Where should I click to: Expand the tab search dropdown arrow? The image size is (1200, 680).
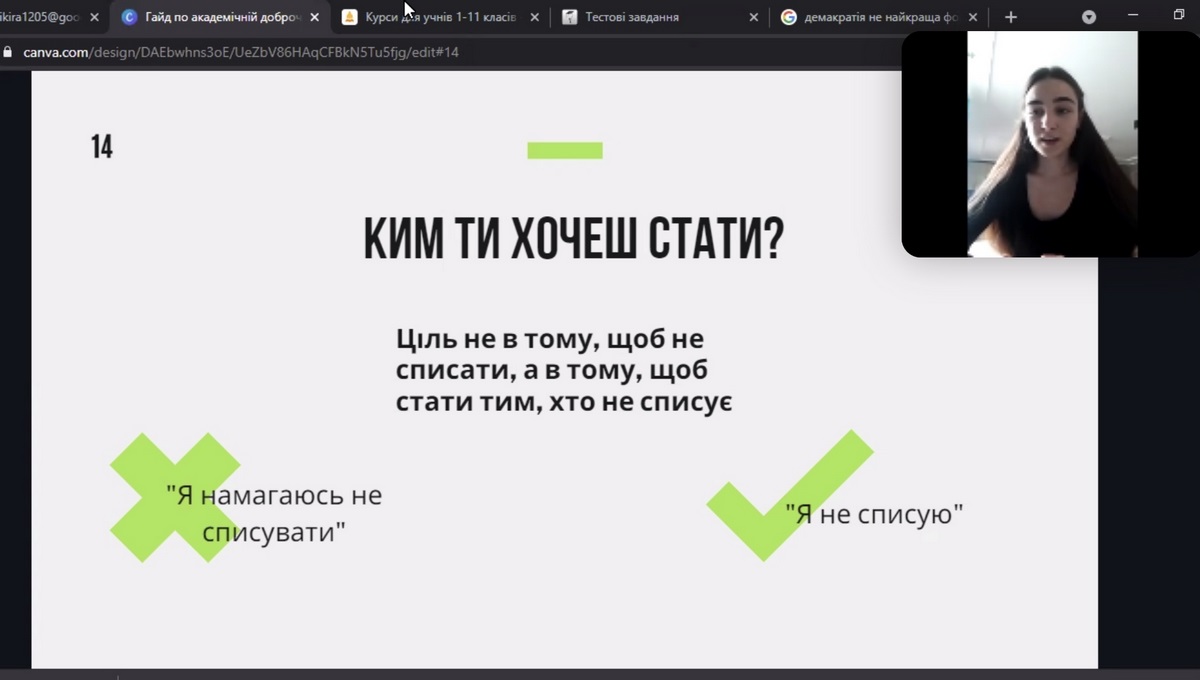(1089, 17)
